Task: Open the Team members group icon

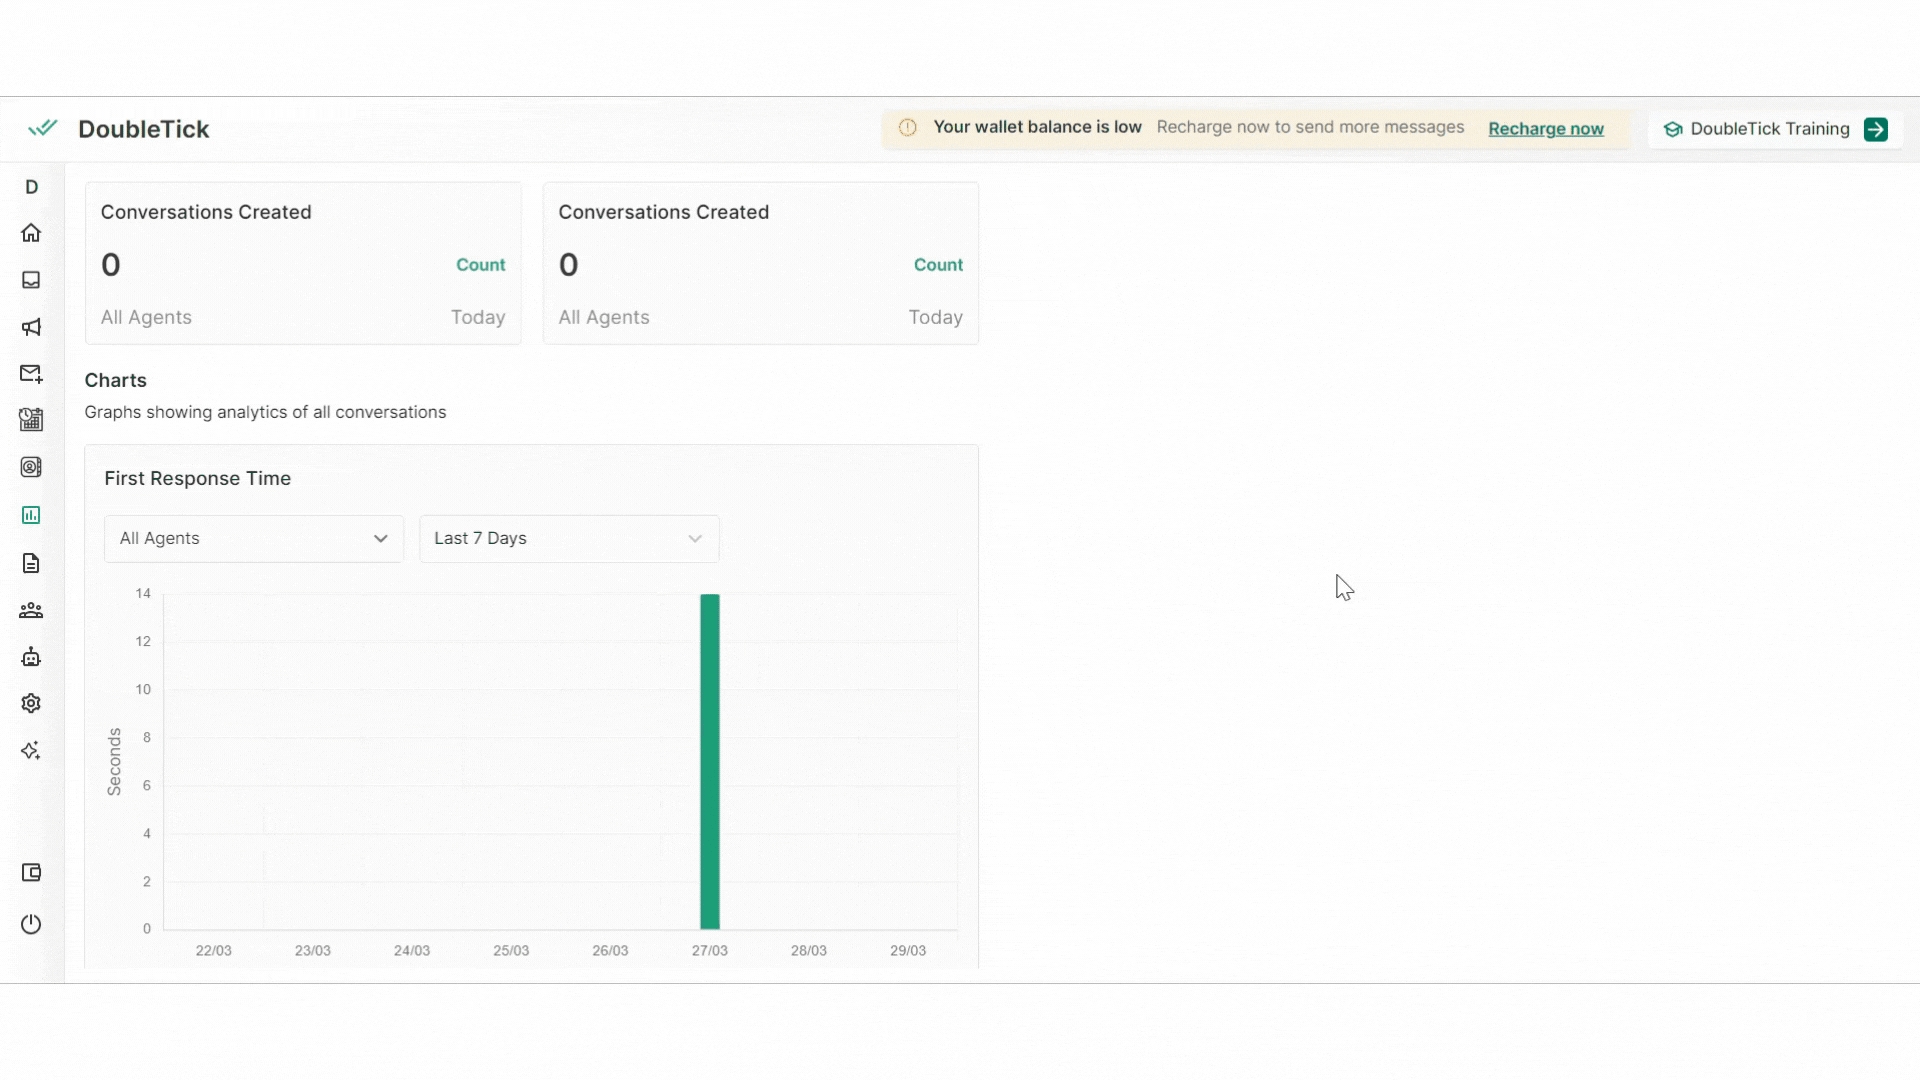Action: point(31,610)
